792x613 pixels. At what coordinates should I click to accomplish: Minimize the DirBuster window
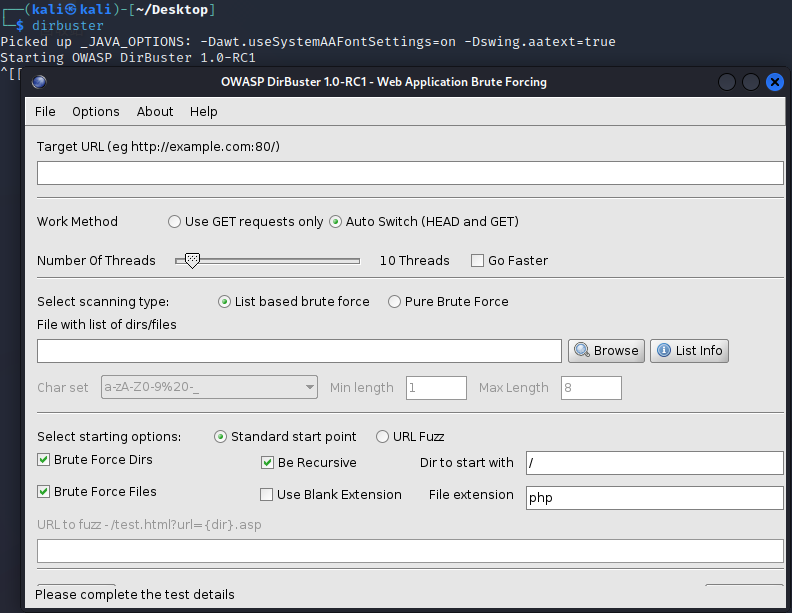point(726,82)
